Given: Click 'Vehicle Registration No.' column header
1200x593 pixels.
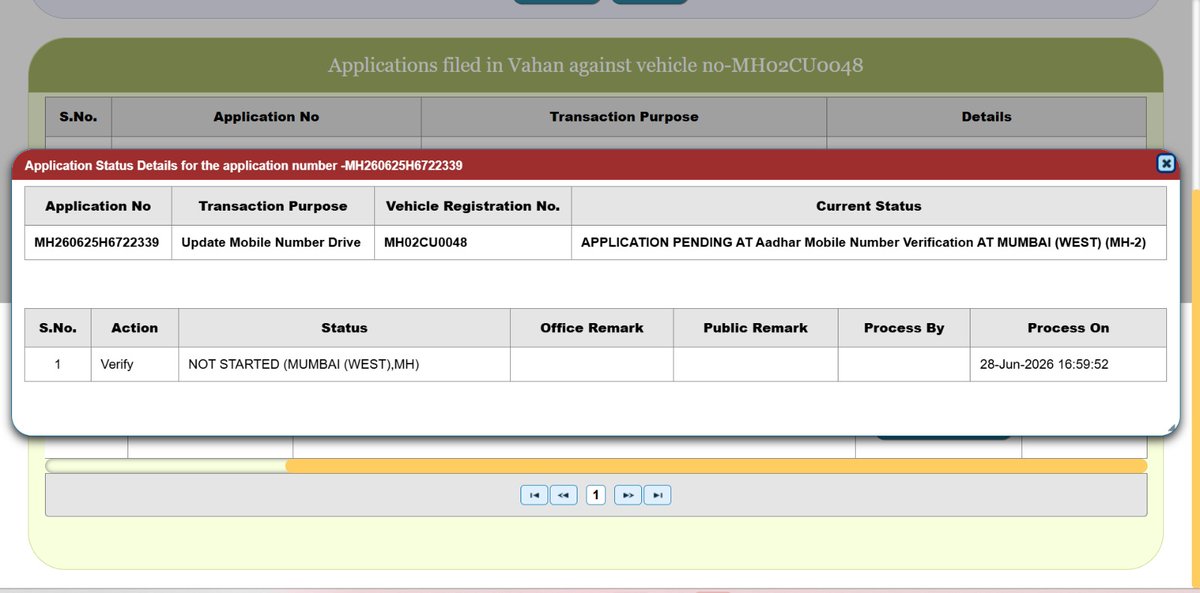Looking at the screenshot, I should tap(473, 206).
